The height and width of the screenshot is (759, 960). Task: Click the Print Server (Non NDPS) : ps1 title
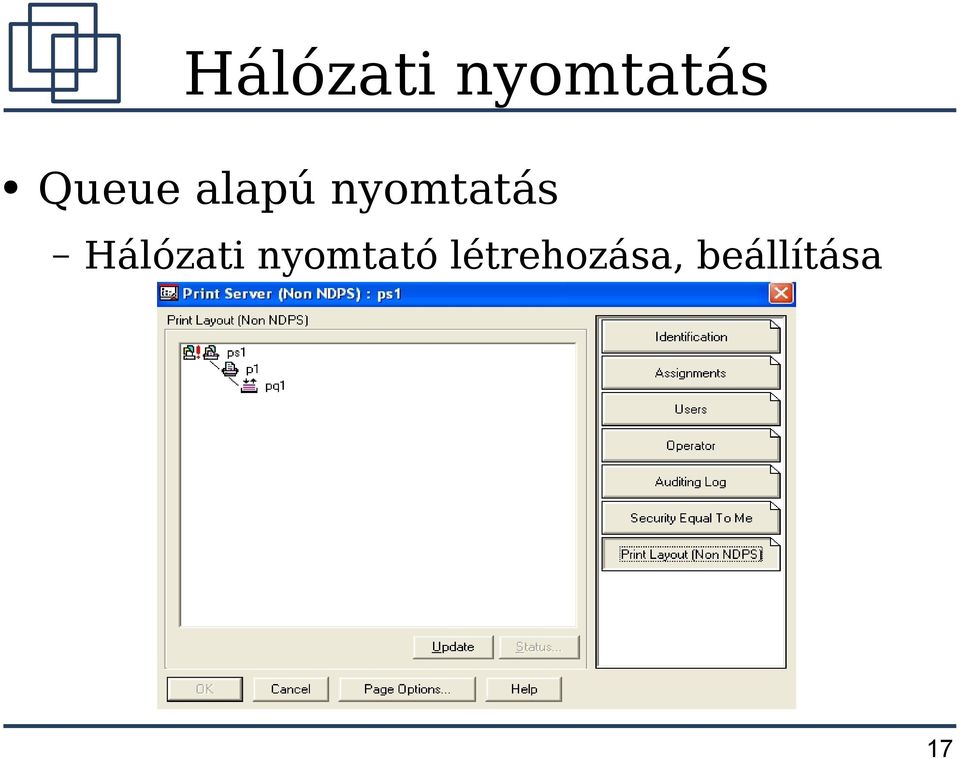click(x=291, y=294)
